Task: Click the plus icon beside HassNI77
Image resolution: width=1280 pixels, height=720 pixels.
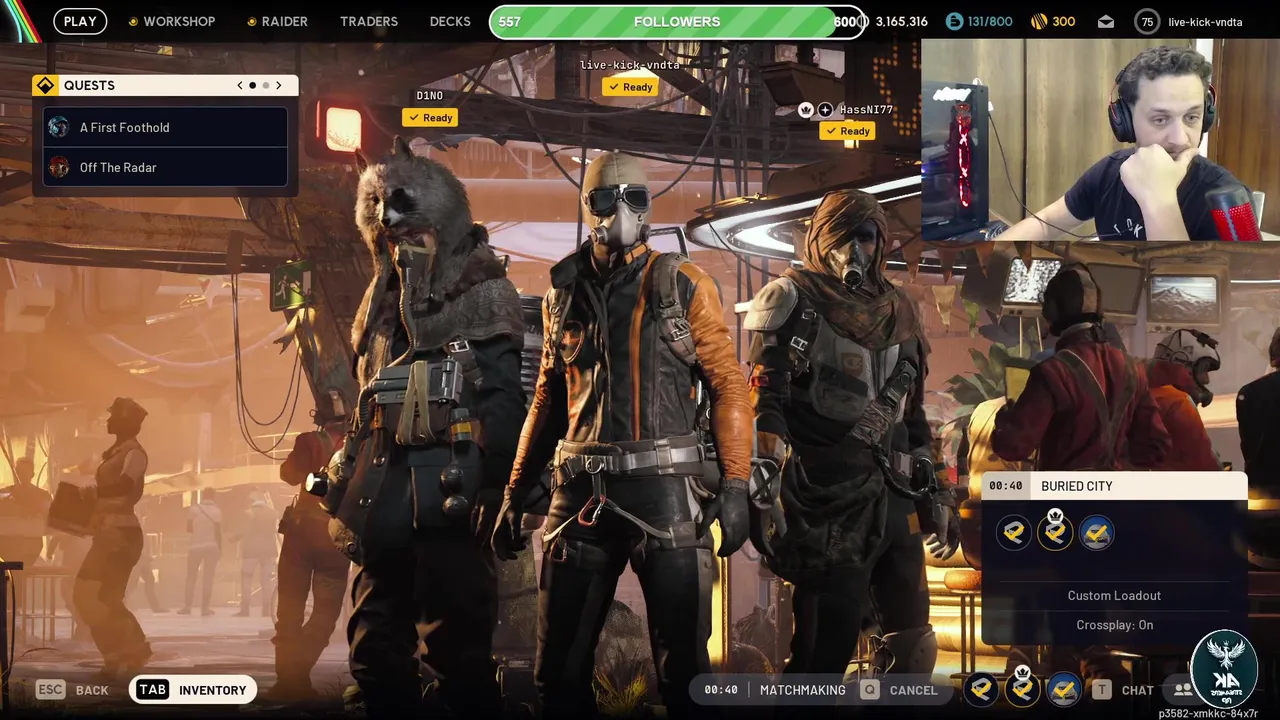Action: [x=825, y=110]
